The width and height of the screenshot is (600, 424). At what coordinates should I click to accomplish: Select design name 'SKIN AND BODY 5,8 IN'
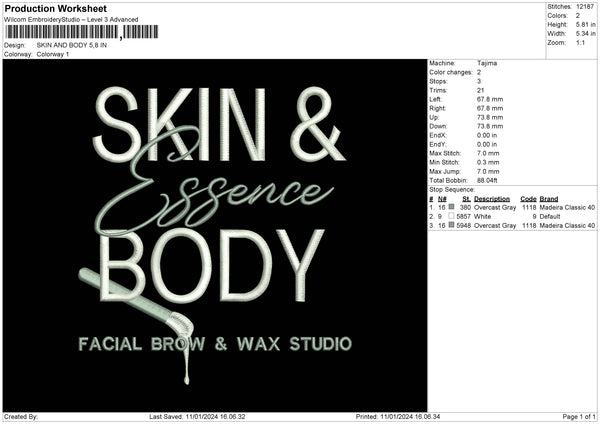72,45
